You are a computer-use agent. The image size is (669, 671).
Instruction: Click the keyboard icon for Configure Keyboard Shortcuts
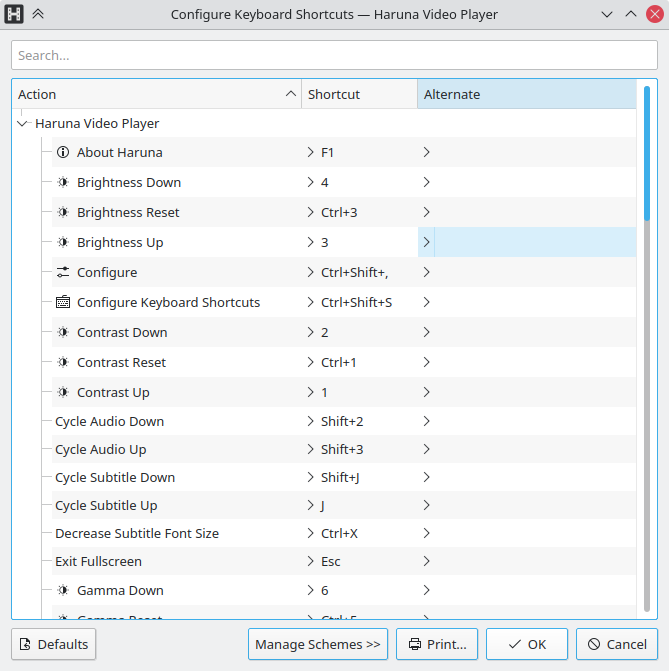(x=63, y=303)
